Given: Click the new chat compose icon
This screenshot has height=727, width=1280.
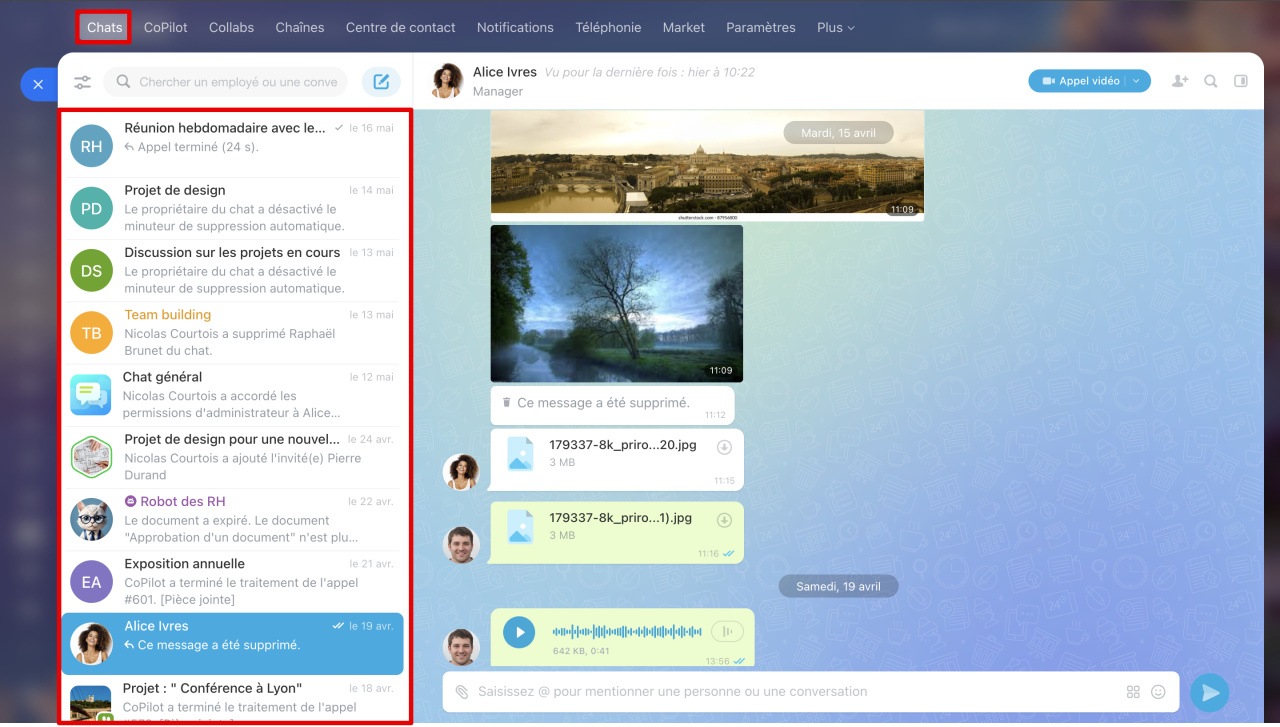Looking at the screenshot, I should click(381, 82).
